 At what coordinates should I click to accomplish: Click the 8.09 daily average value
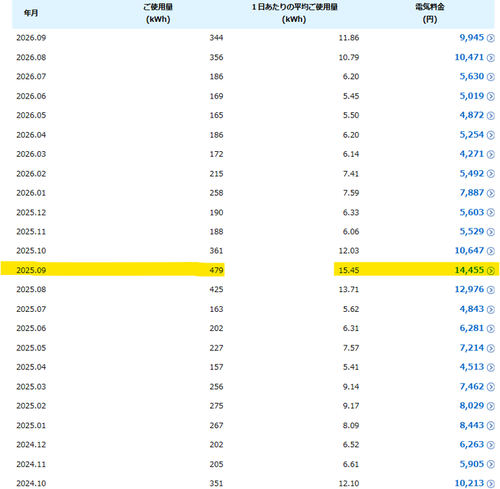pos(351,426)
